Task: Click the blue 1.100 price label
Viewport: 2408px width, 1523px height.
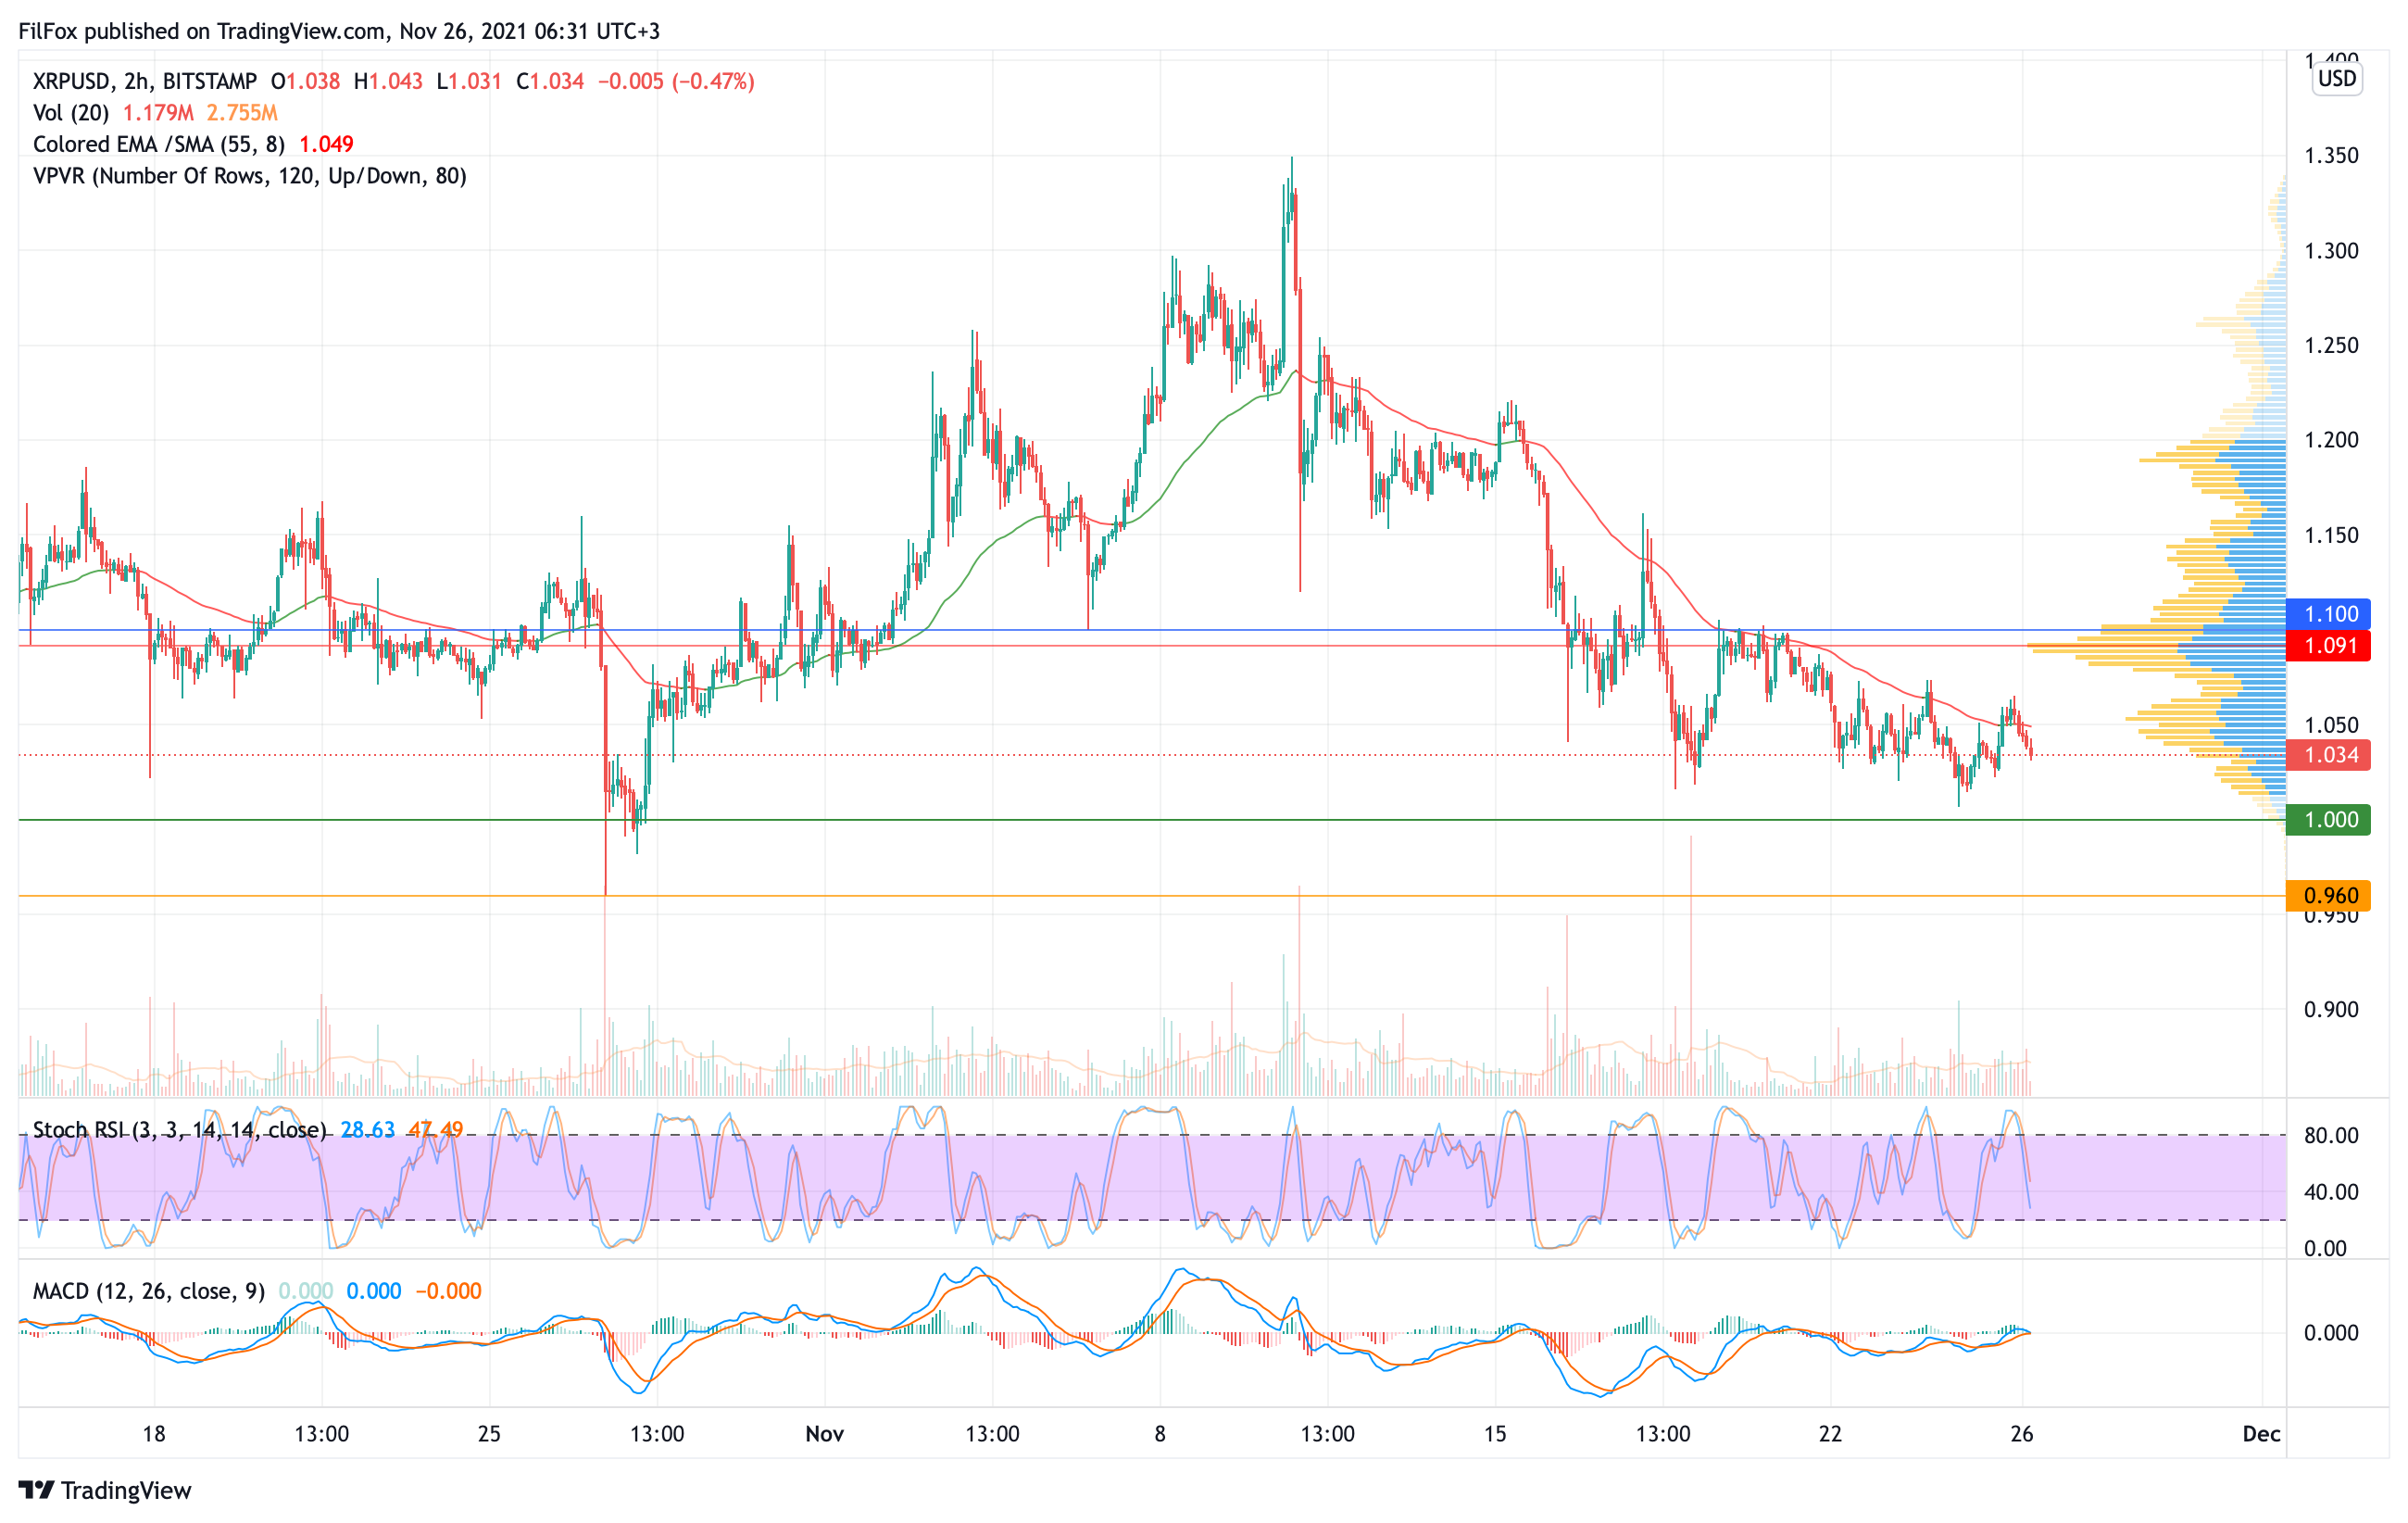Action: coord(2330,614)
